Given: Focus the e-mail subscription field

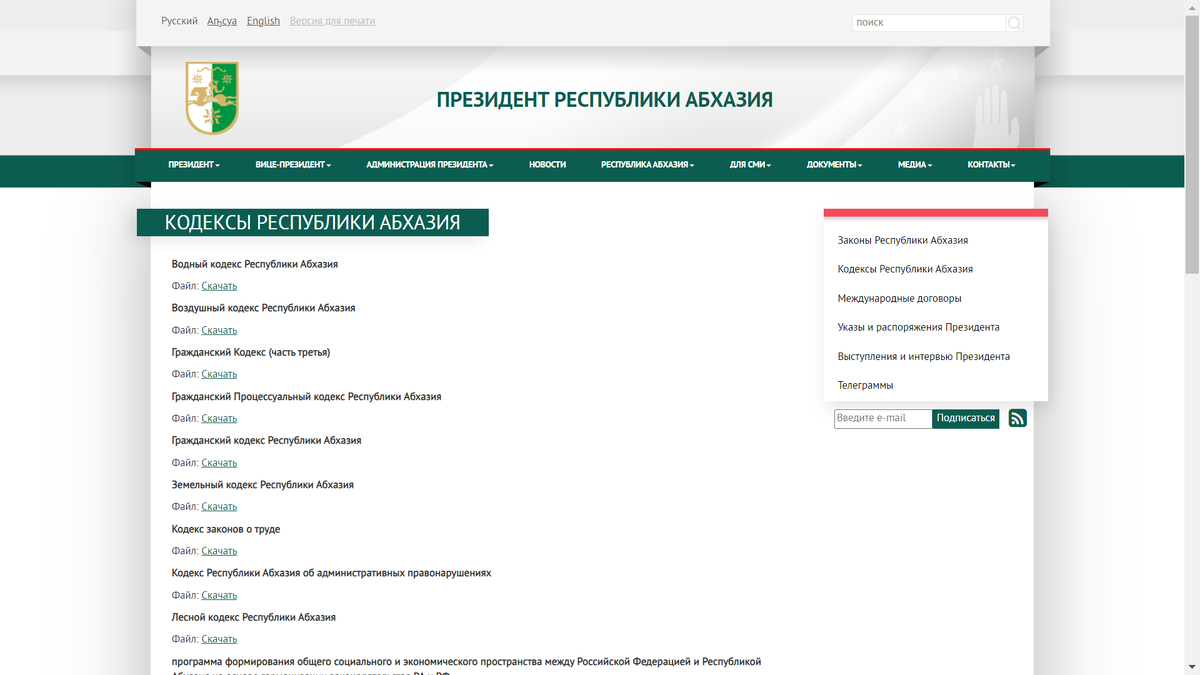Looking at the screenshot, I should (883, 418).
